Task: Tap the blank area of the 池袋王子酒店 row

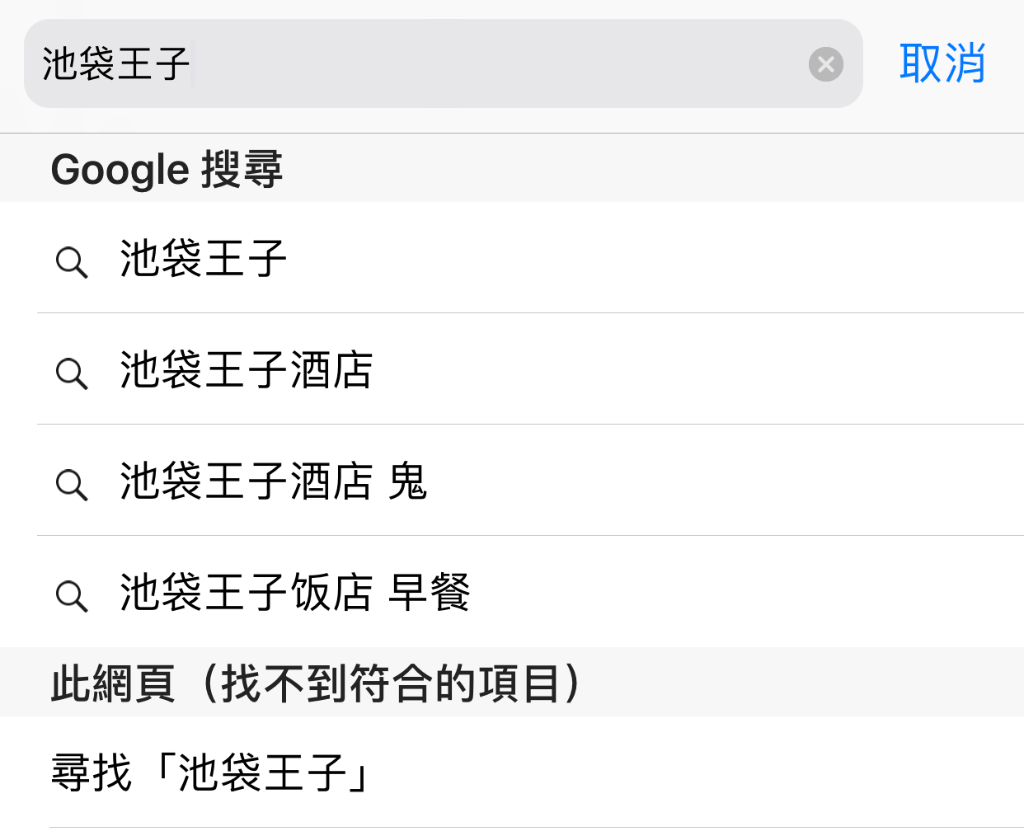Action: [x=699, y=370]
